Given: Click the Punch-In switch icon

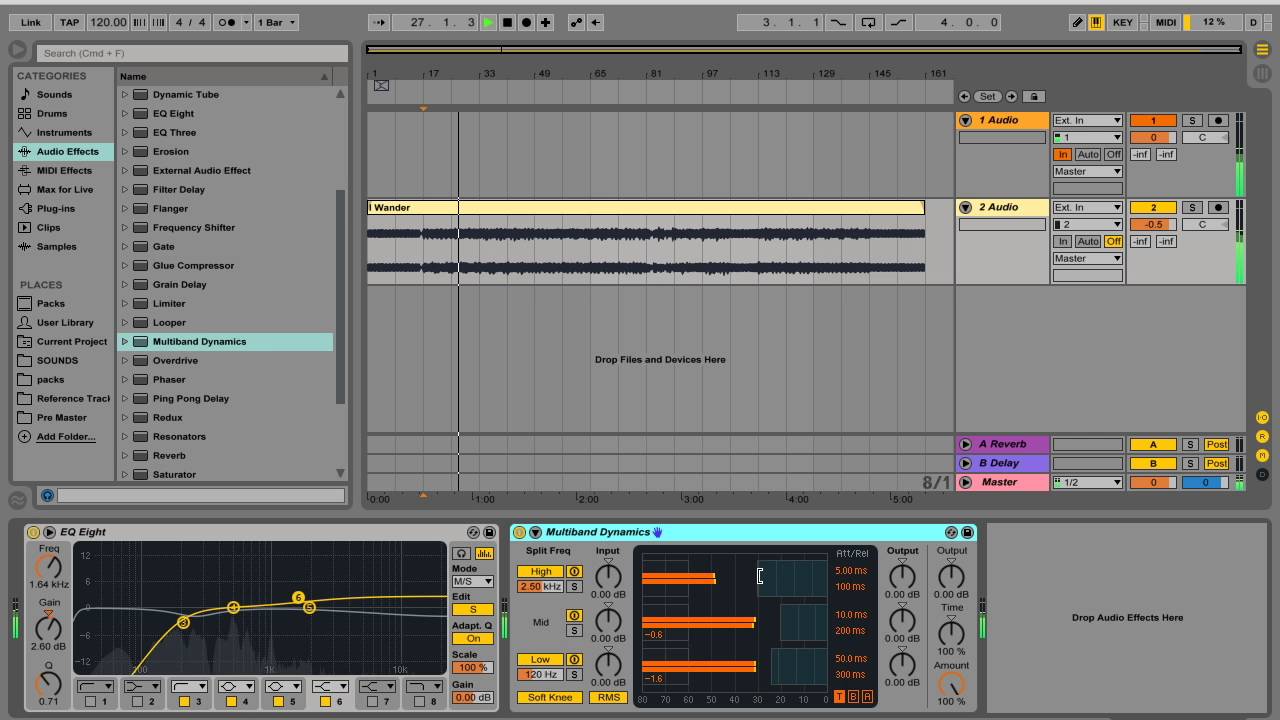Looking at the screenshot, I should (838, 22).
